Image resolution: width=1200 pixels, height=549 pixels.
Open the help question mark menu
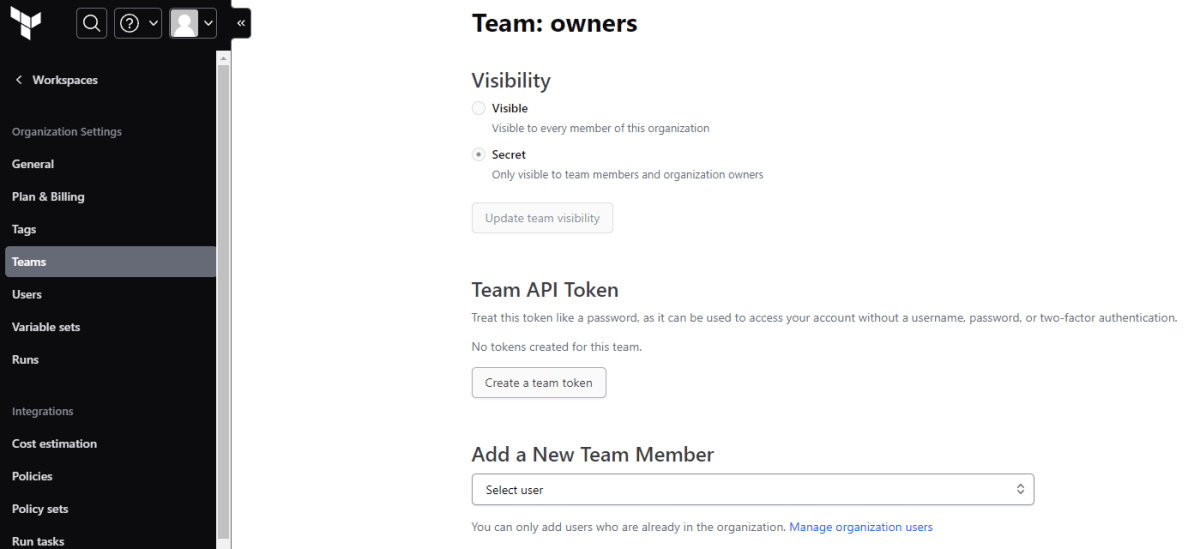click(128, 23)
